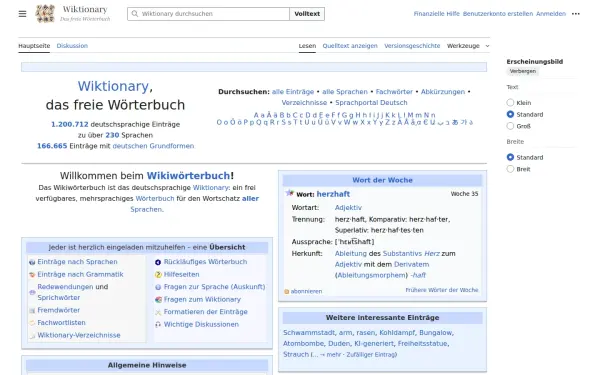The width and height of the screenshot is (600, 375).
Task: Select Klein text size
Action: (x=510, y=103)
